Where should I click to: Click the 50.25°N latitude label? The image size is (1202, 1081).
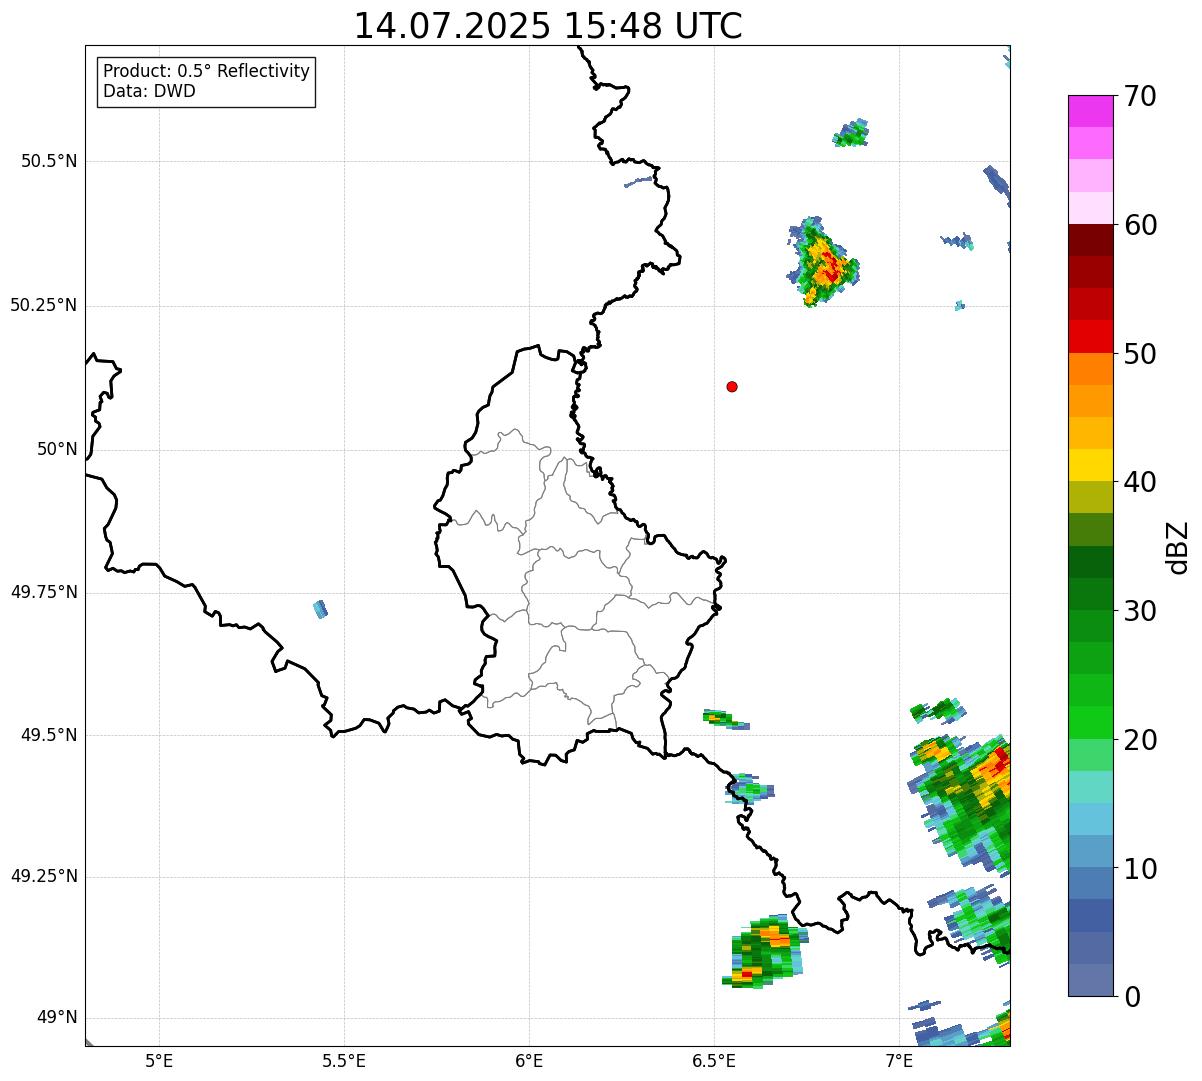click(44, 305)
